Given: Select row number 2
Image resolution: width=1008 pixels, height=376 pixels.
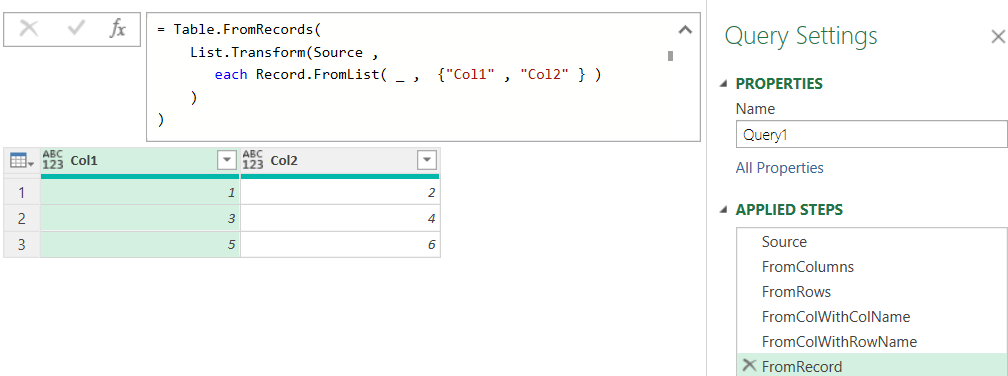Looking at the screenshot, I should click(22, 219).
